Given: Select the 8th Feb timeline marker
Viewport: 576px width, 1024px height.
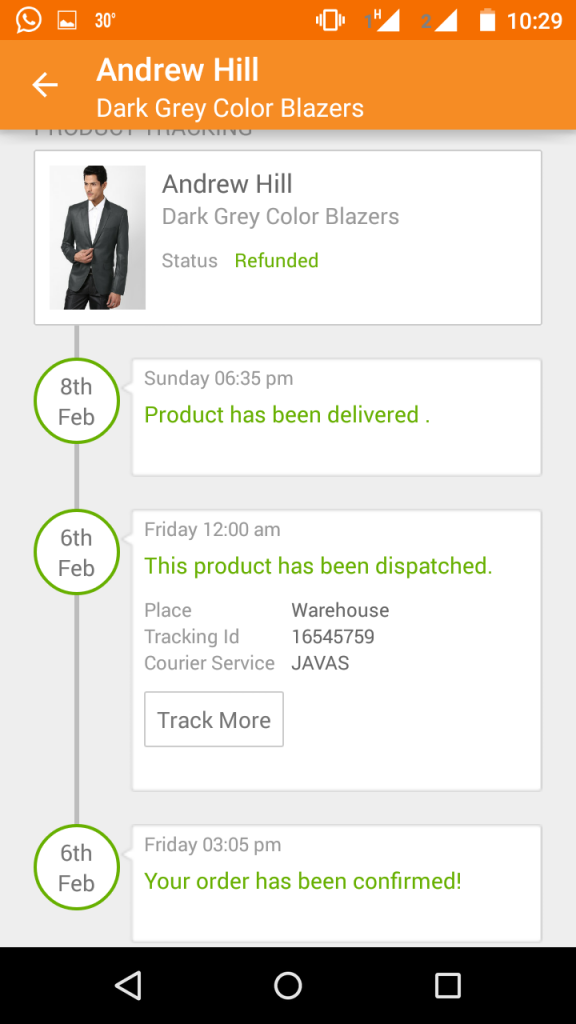Looking at the screenshot, I should (76, 401).
